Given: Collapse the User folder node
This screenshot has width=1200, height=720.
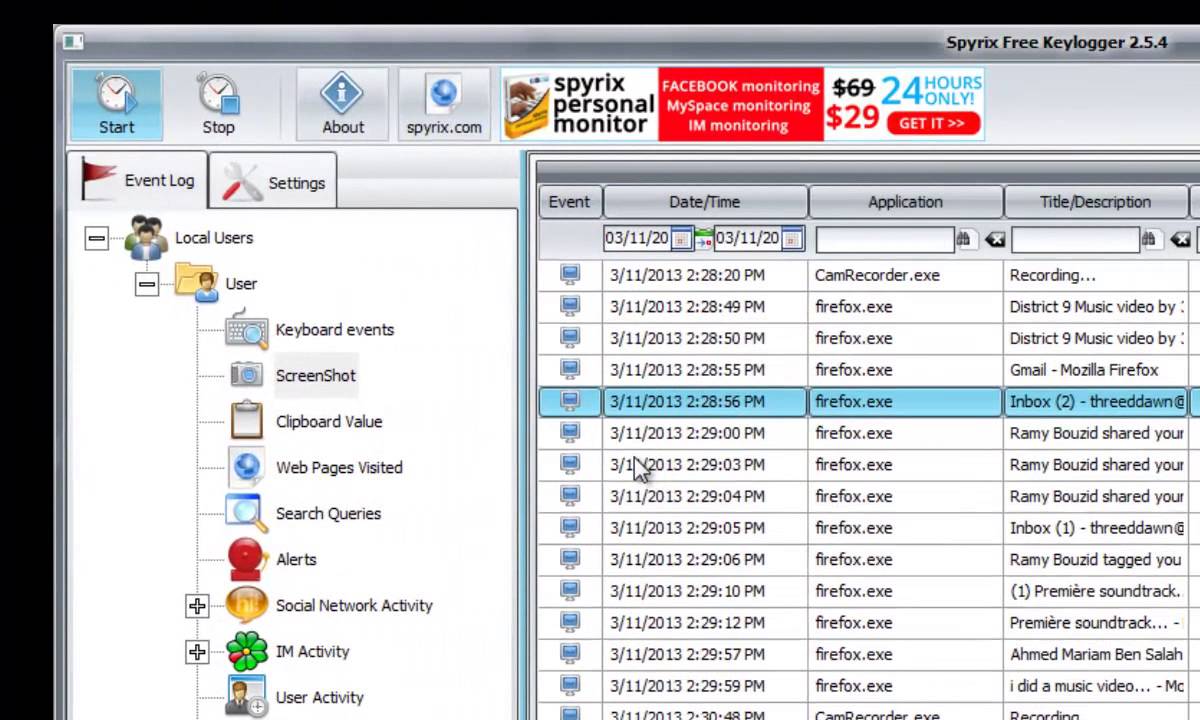Looking at the screenshot, I should point(147,284).
